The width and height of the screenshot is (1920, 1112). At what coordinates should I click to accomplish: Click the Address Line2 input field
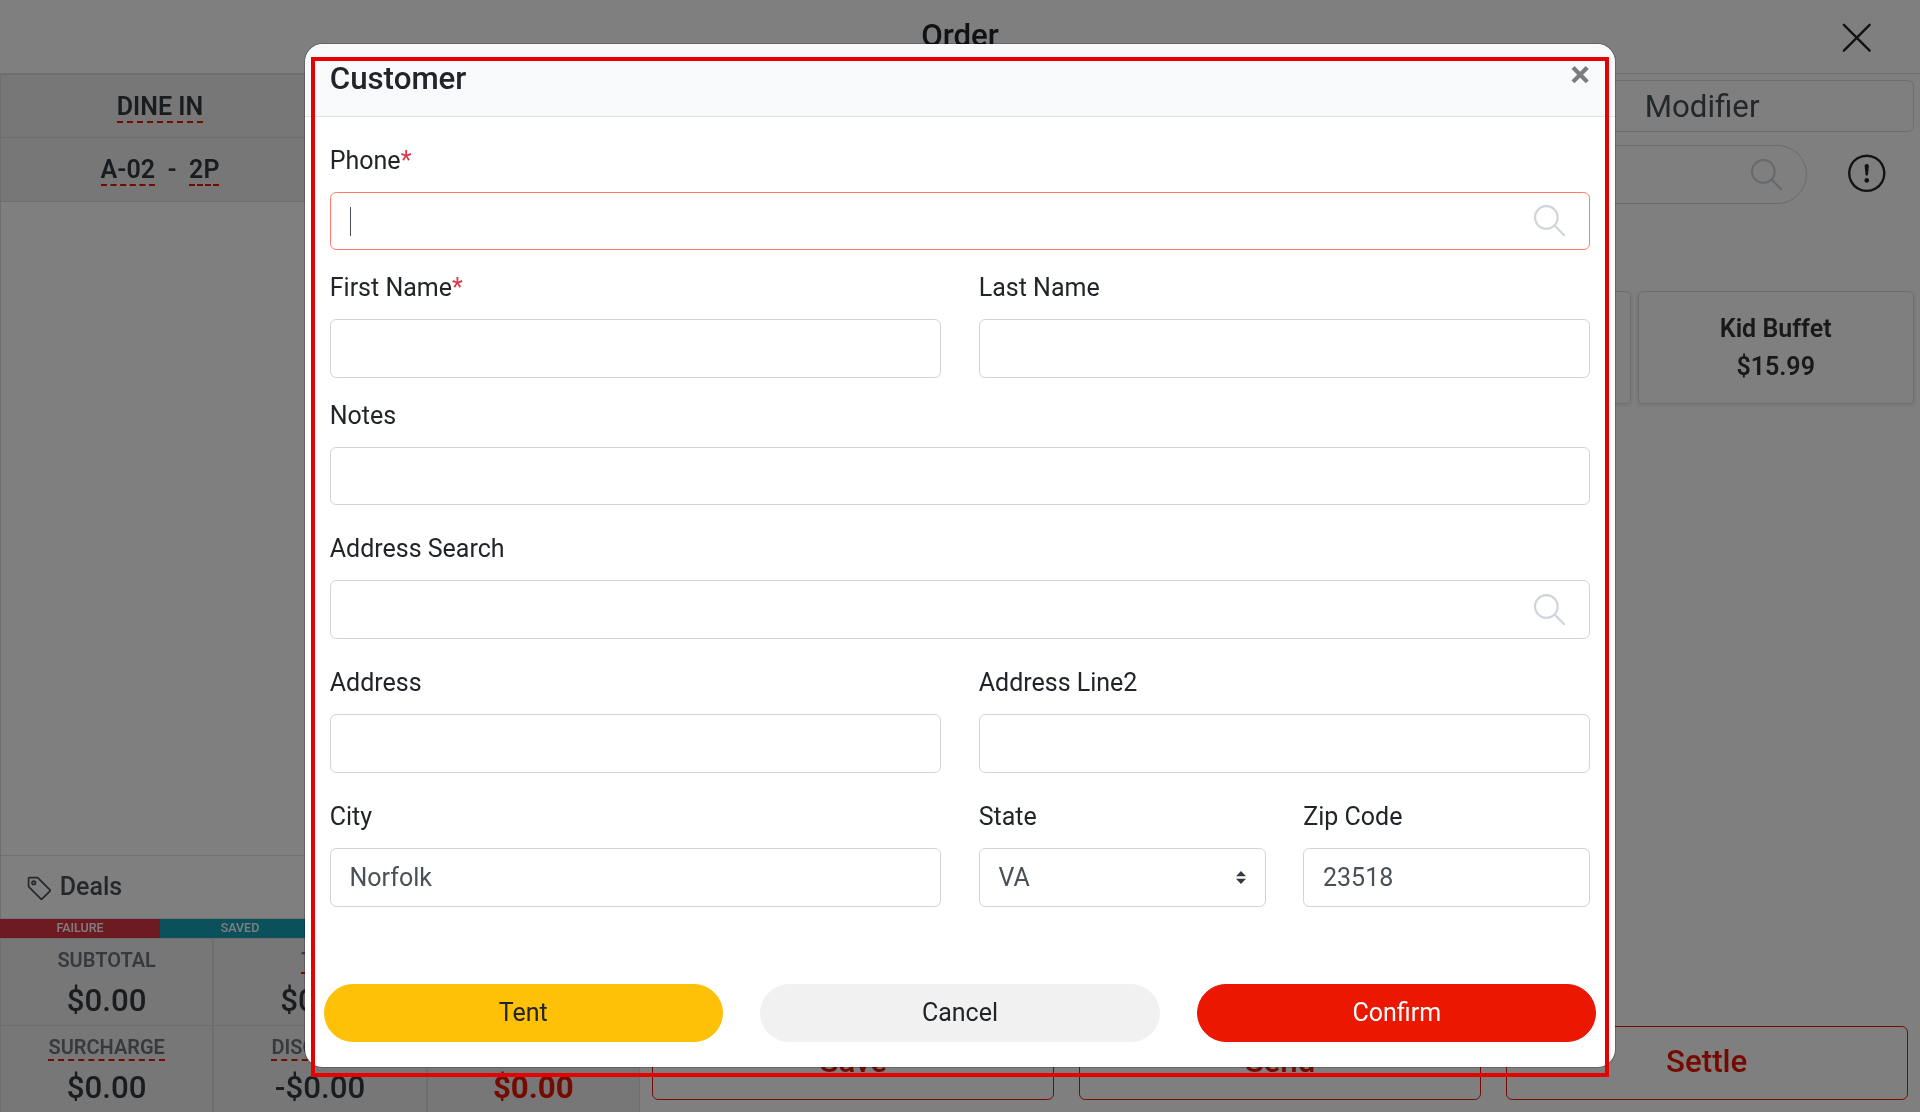pos(1284,743)
